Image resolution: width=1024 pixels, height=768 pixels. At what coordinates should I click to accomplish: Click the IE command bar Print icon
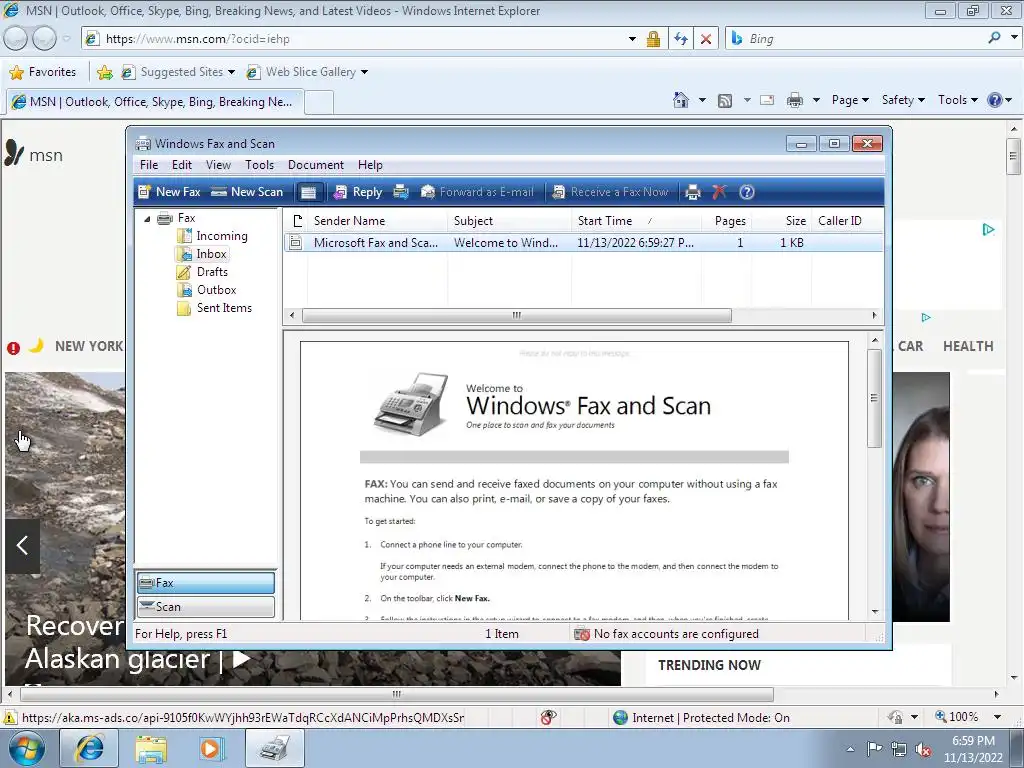tap(795, 100)
